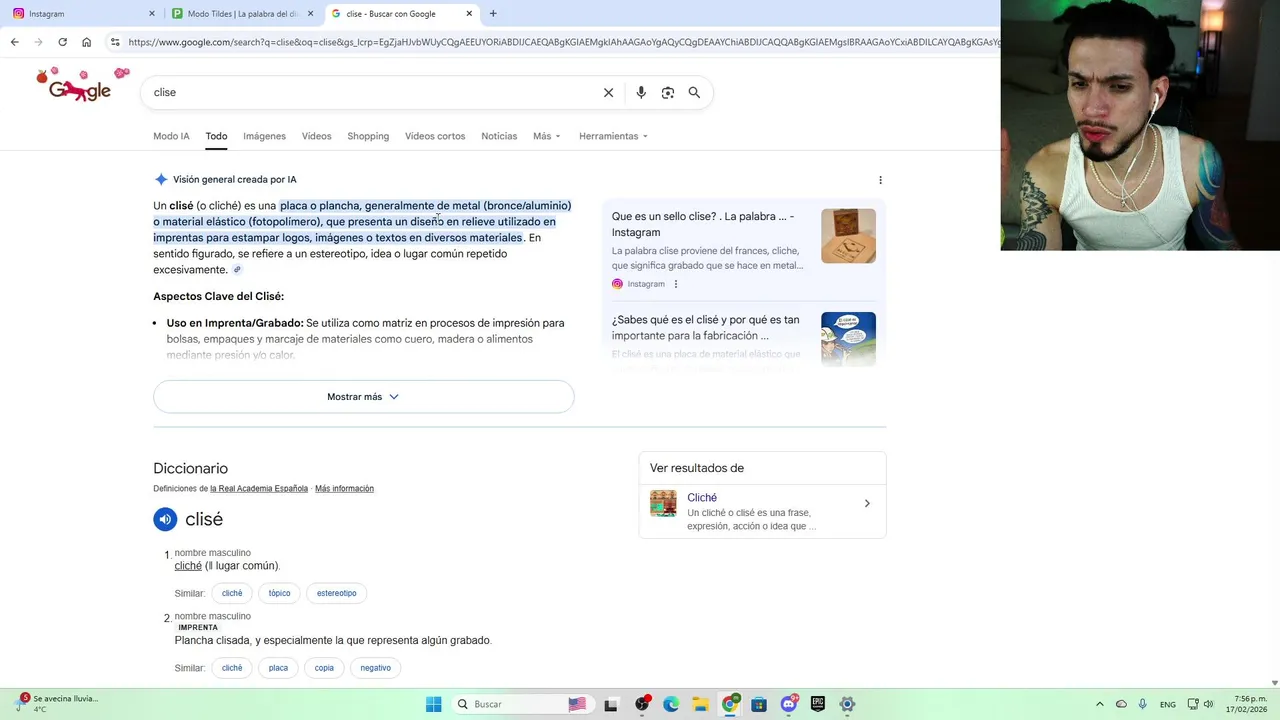Click the Google Doodle logo
Viewport: 1280px width, 720px height.
click(82, 87)
